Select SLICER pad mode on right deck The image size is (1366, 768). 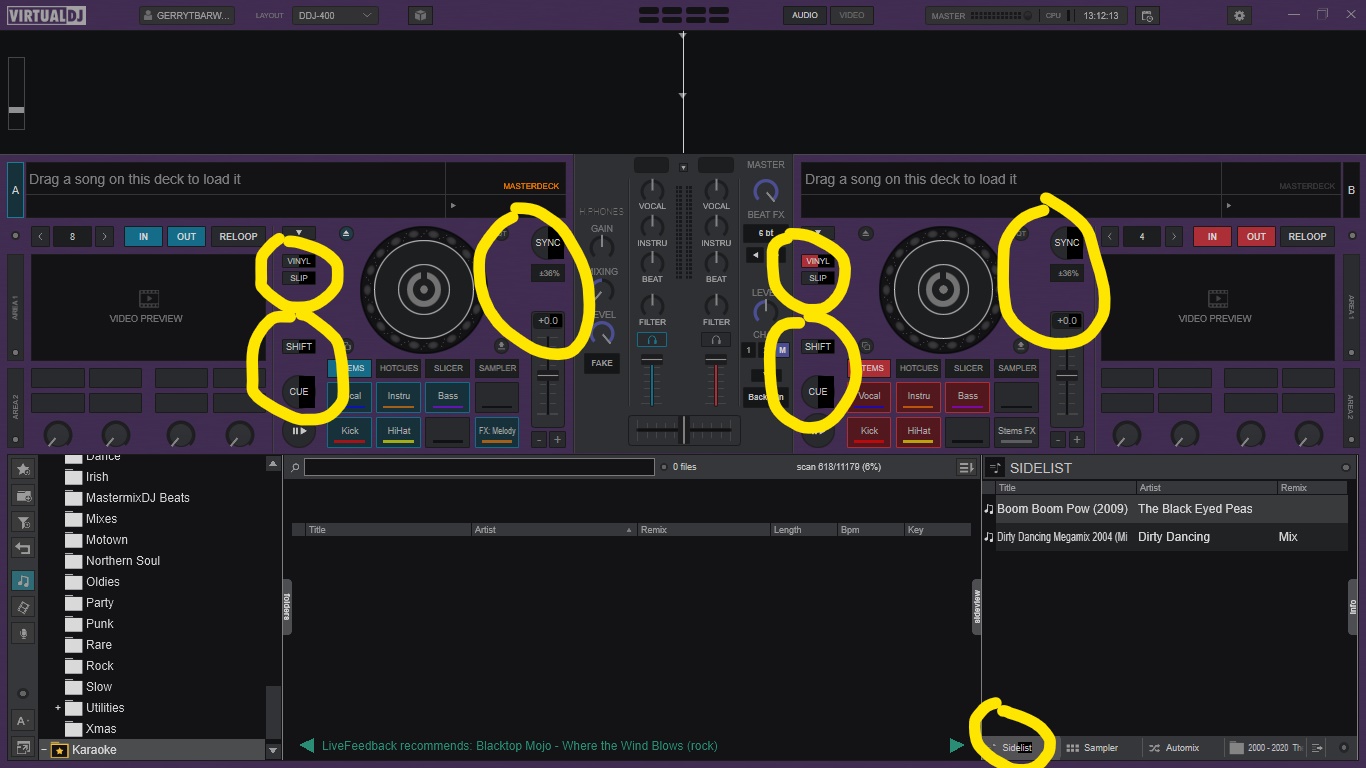pos(968,368)
